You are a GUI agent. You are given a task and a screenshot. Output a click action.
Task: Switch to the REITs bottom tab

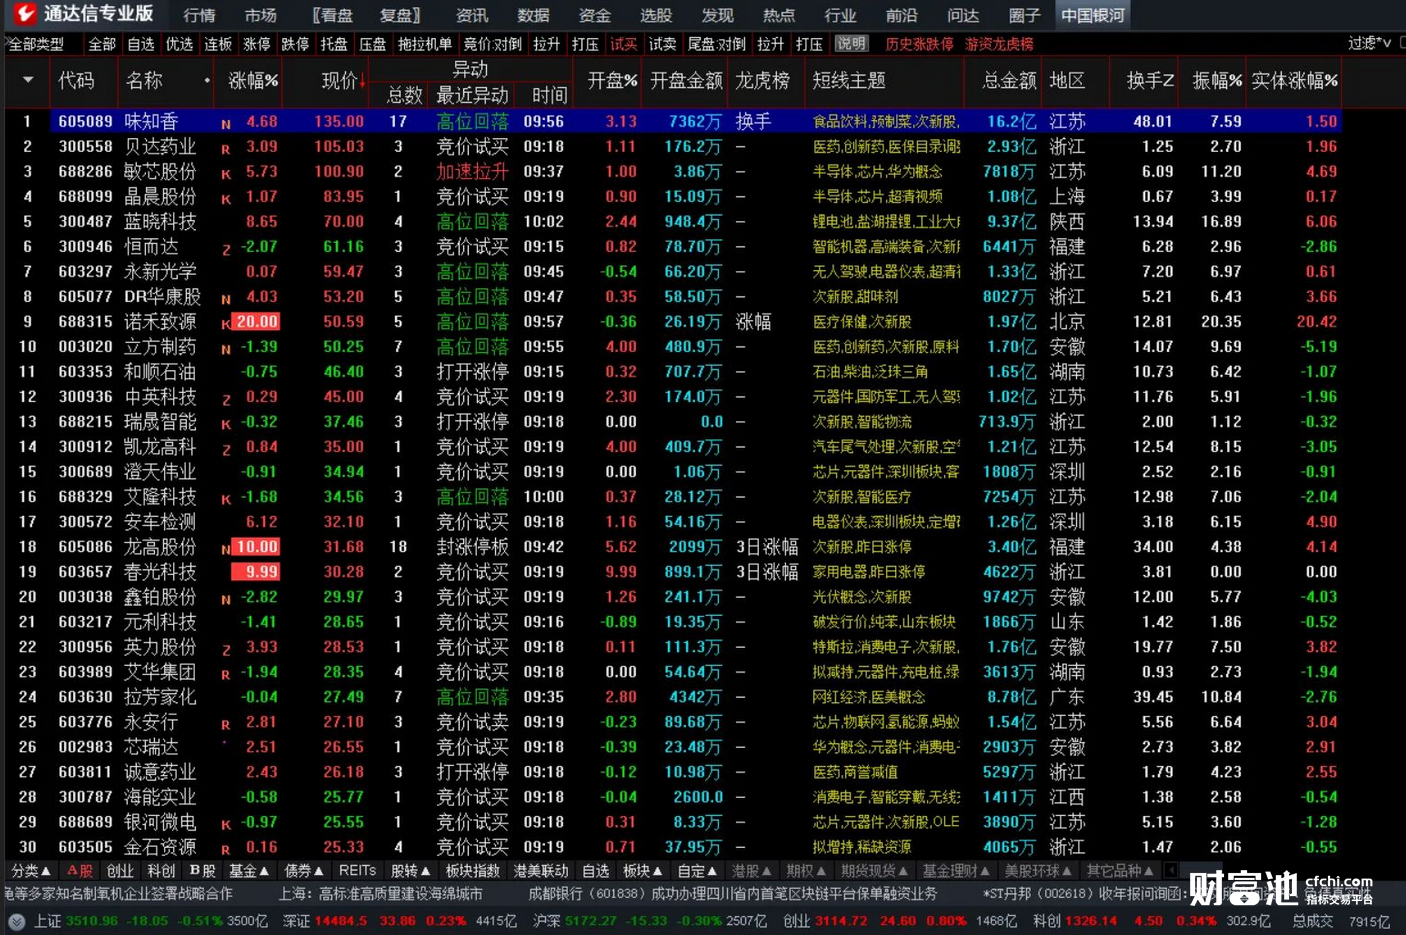pos(357,871)
